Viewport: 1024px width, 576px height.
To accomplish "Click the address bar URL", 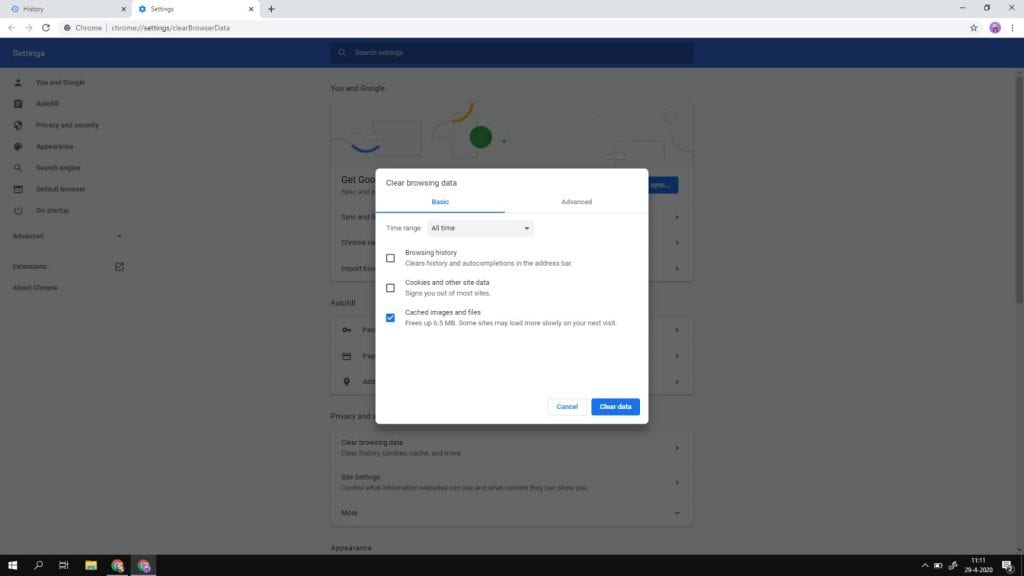I will (x=170, y=28).
